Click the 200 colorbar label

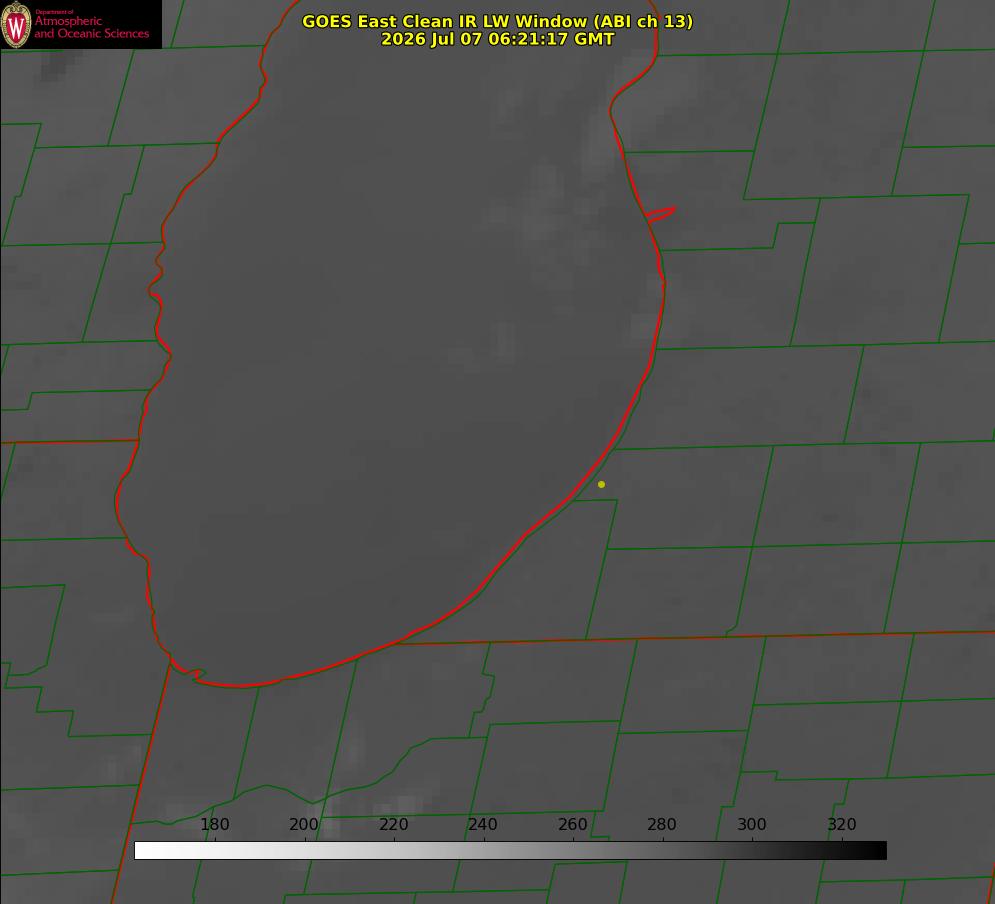point(304,824)
